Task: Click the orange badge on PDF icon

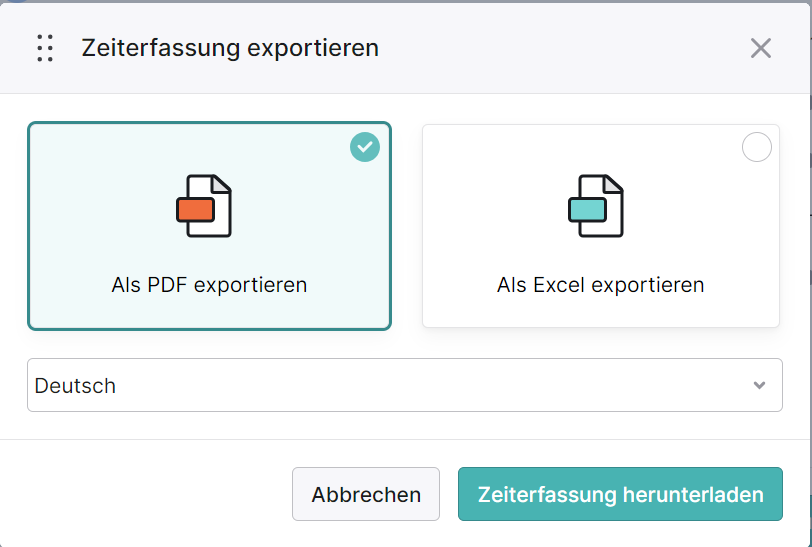Action: click(x=195, y=210)
